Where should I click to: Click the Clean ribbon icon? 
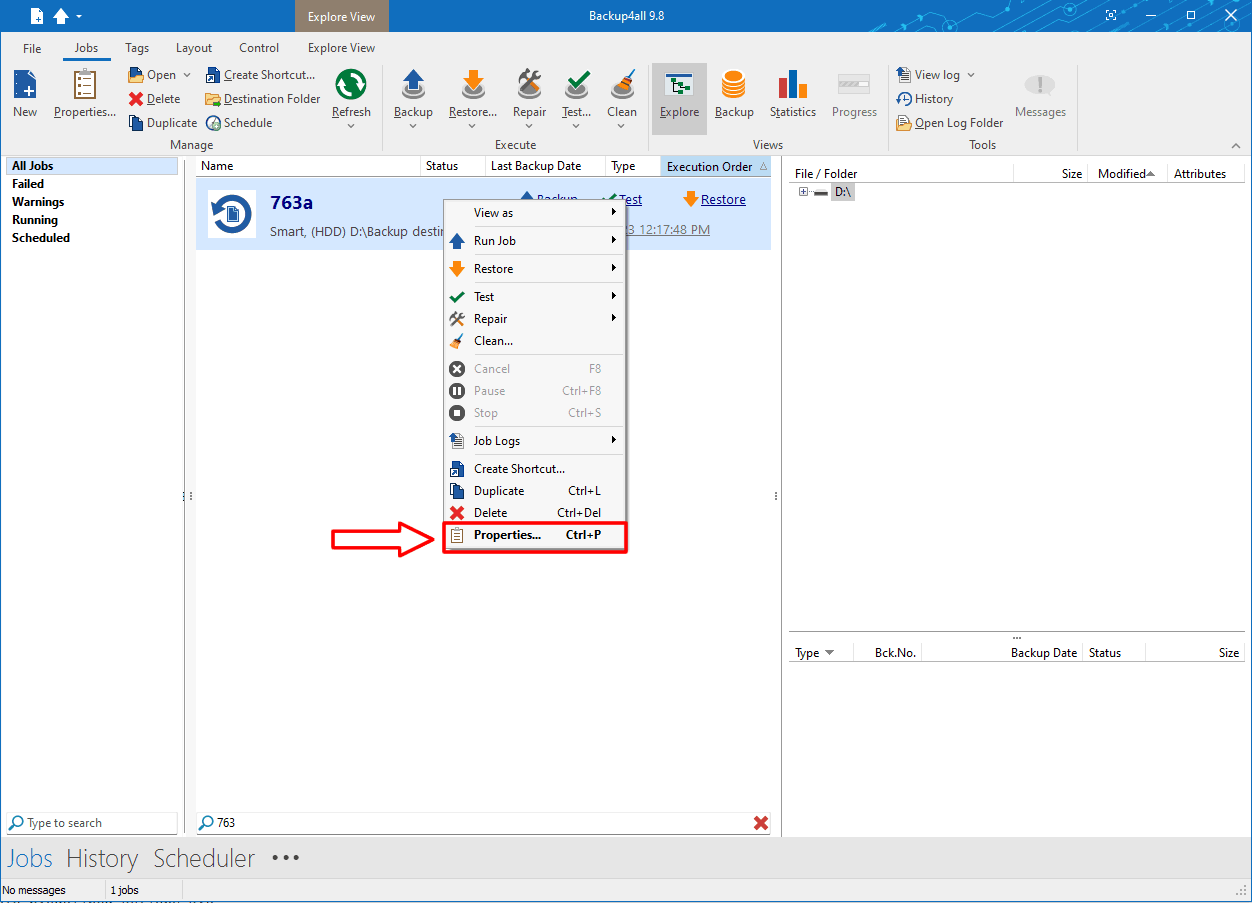pos(622,95)
